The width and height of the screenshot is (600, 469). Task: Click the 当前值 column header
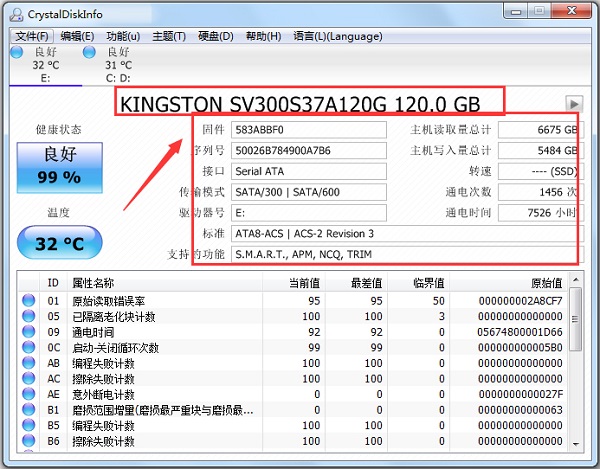click(294, 283)
